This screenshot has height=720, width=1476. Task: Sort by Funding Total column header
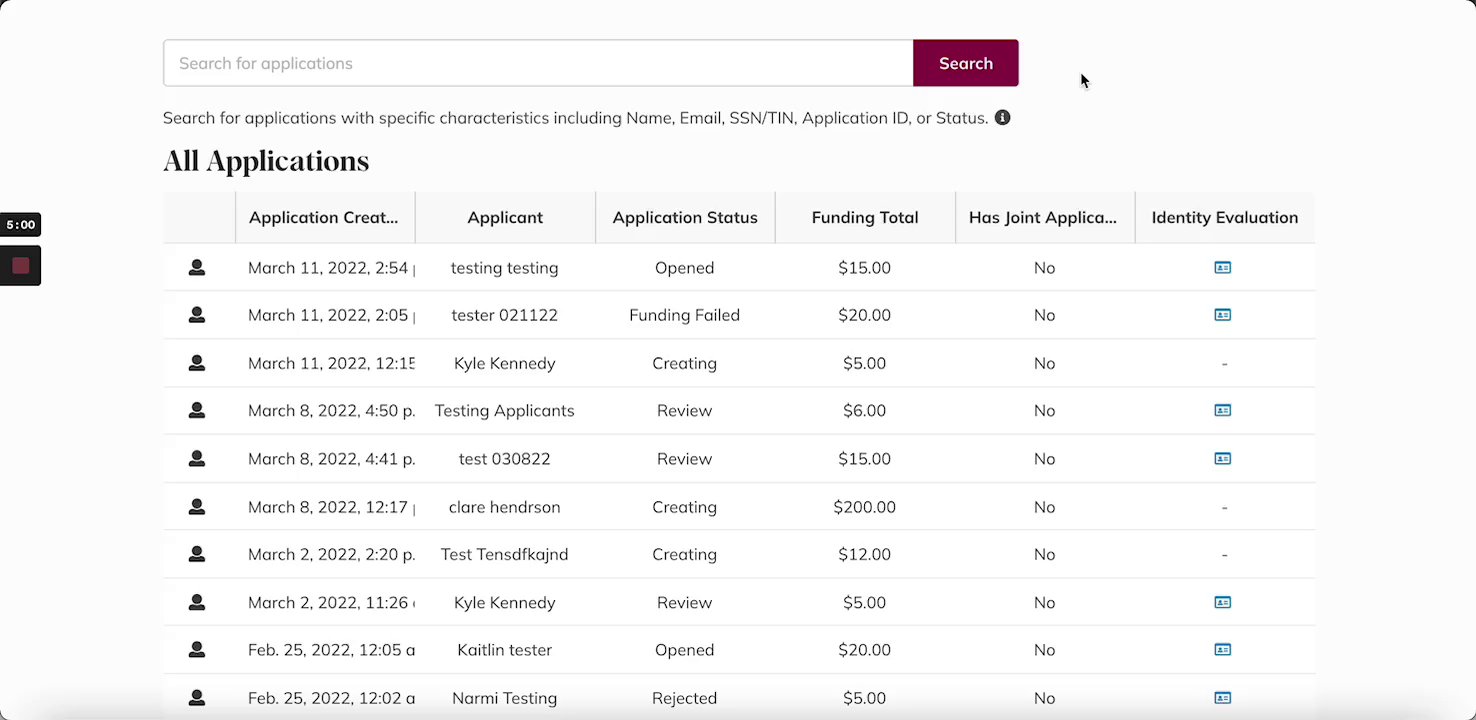pos(865,218)
